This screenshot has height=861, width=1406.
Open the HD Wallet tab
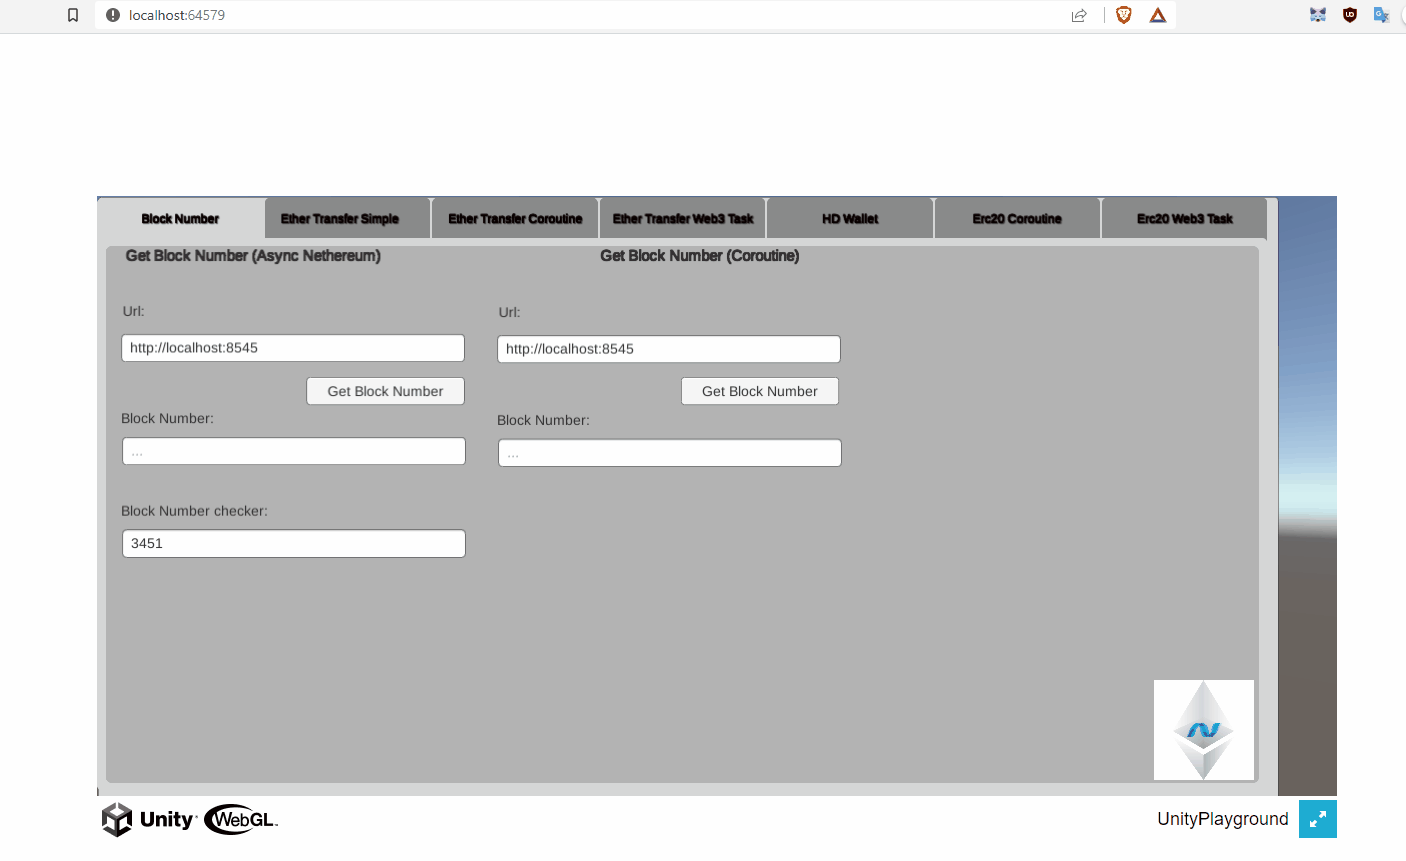pyautogui.click(x=850, y=218)
